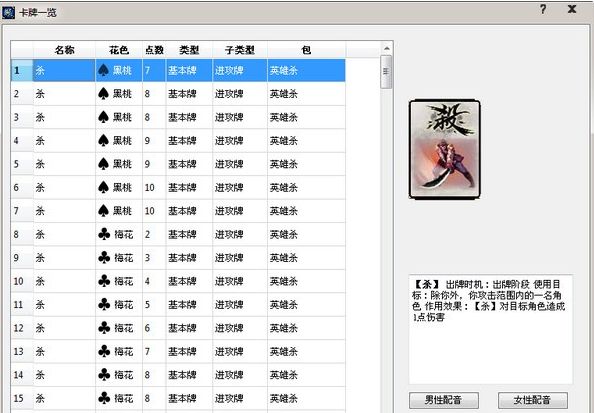594x413 pixels.
Task: Click the 英雄杀 cell in row 1
Action: pos(306,70)
